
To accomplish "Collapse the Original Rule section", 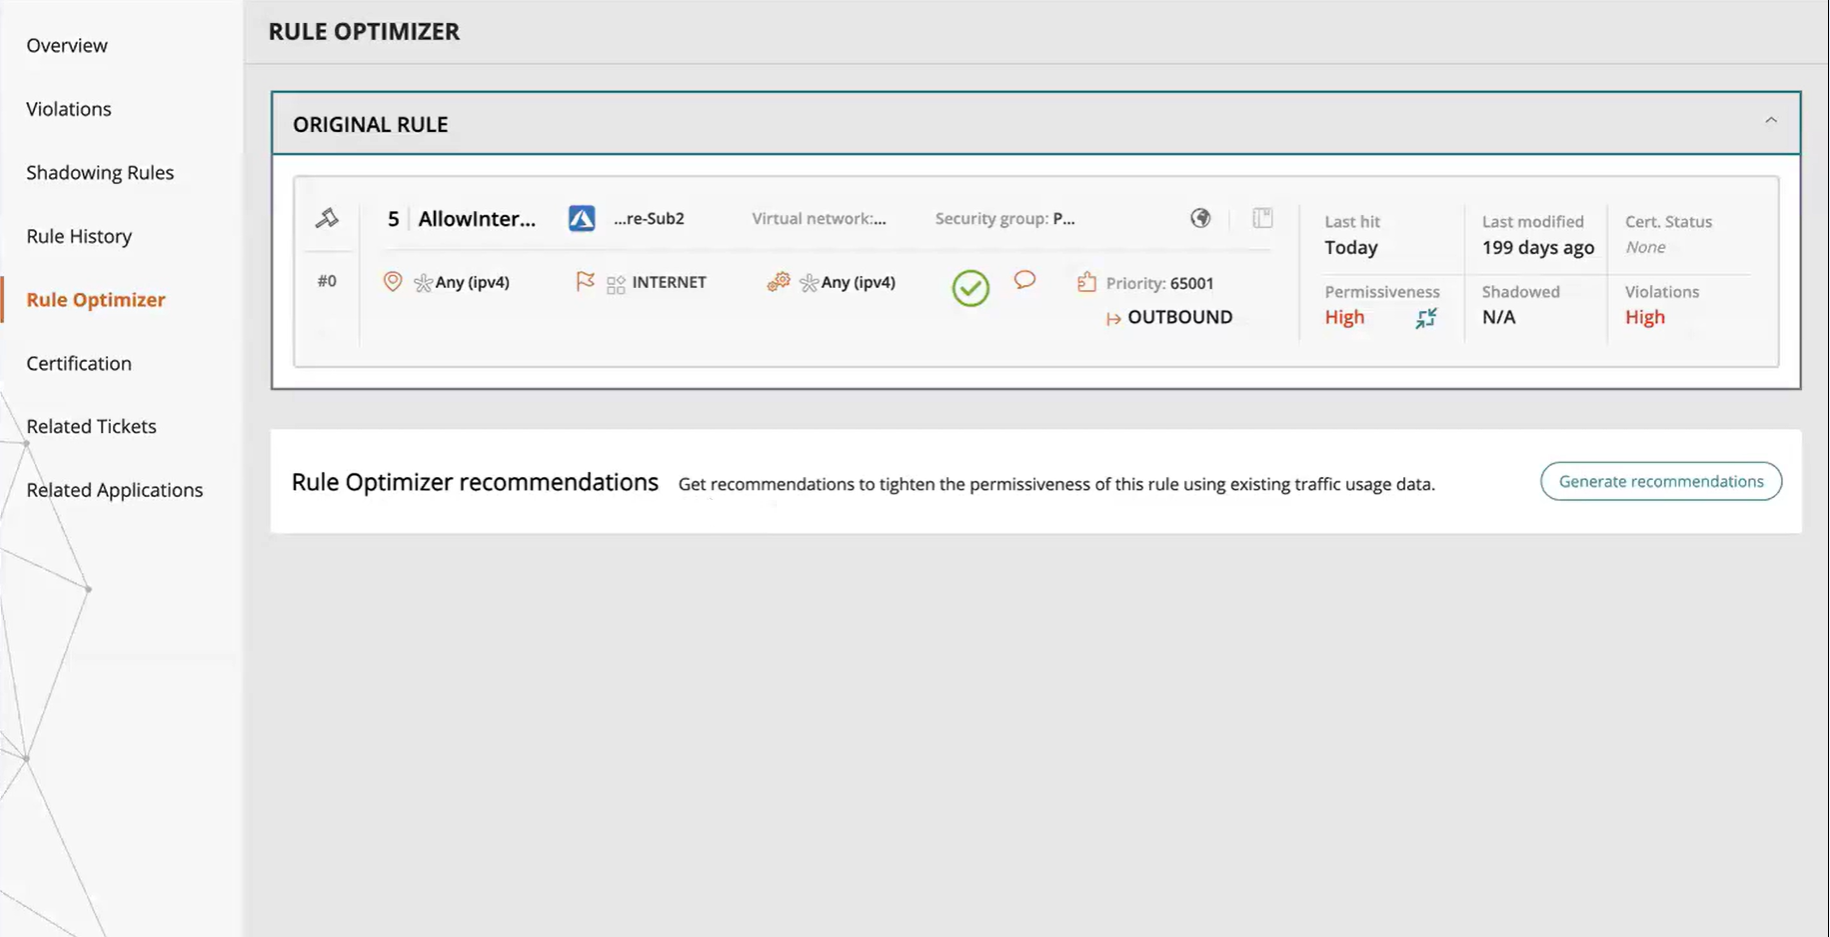I will [1770, 121].
